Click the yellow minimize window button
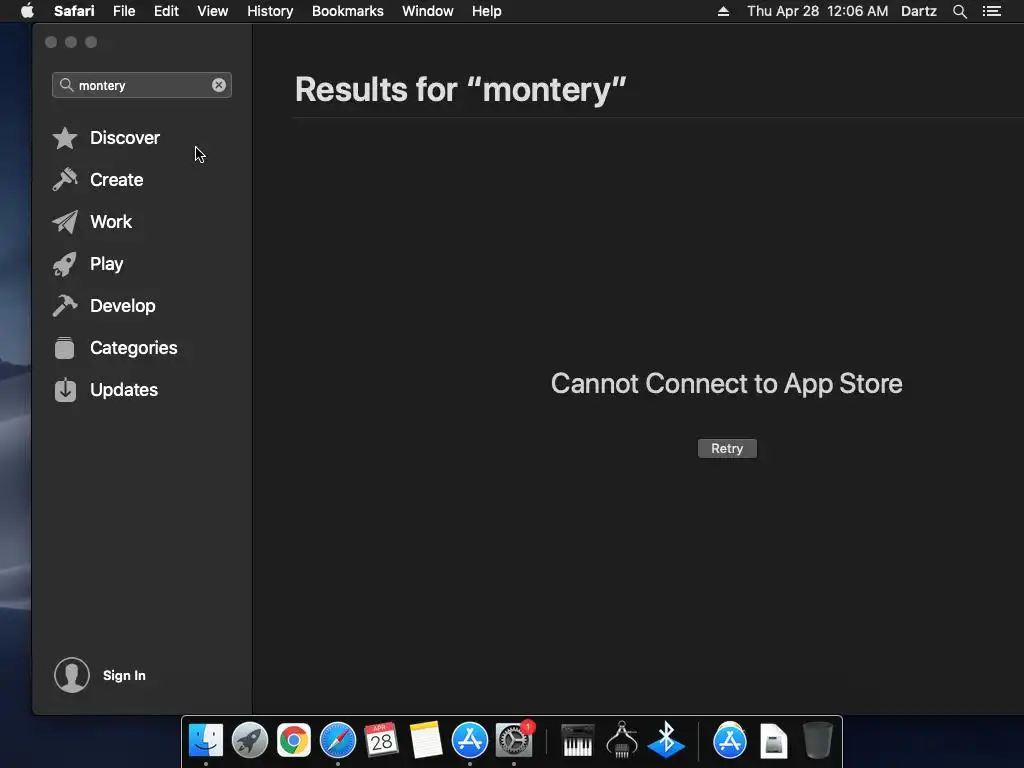This screenshot has height=768, width=1024. pos(71,42)
